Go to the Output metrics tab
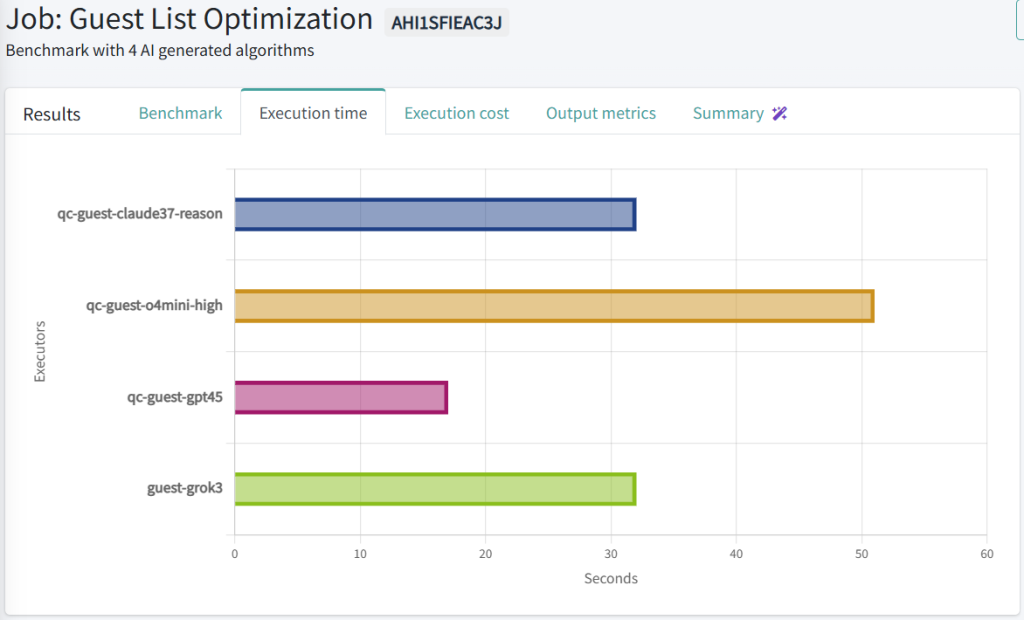 tap(600, 113)
